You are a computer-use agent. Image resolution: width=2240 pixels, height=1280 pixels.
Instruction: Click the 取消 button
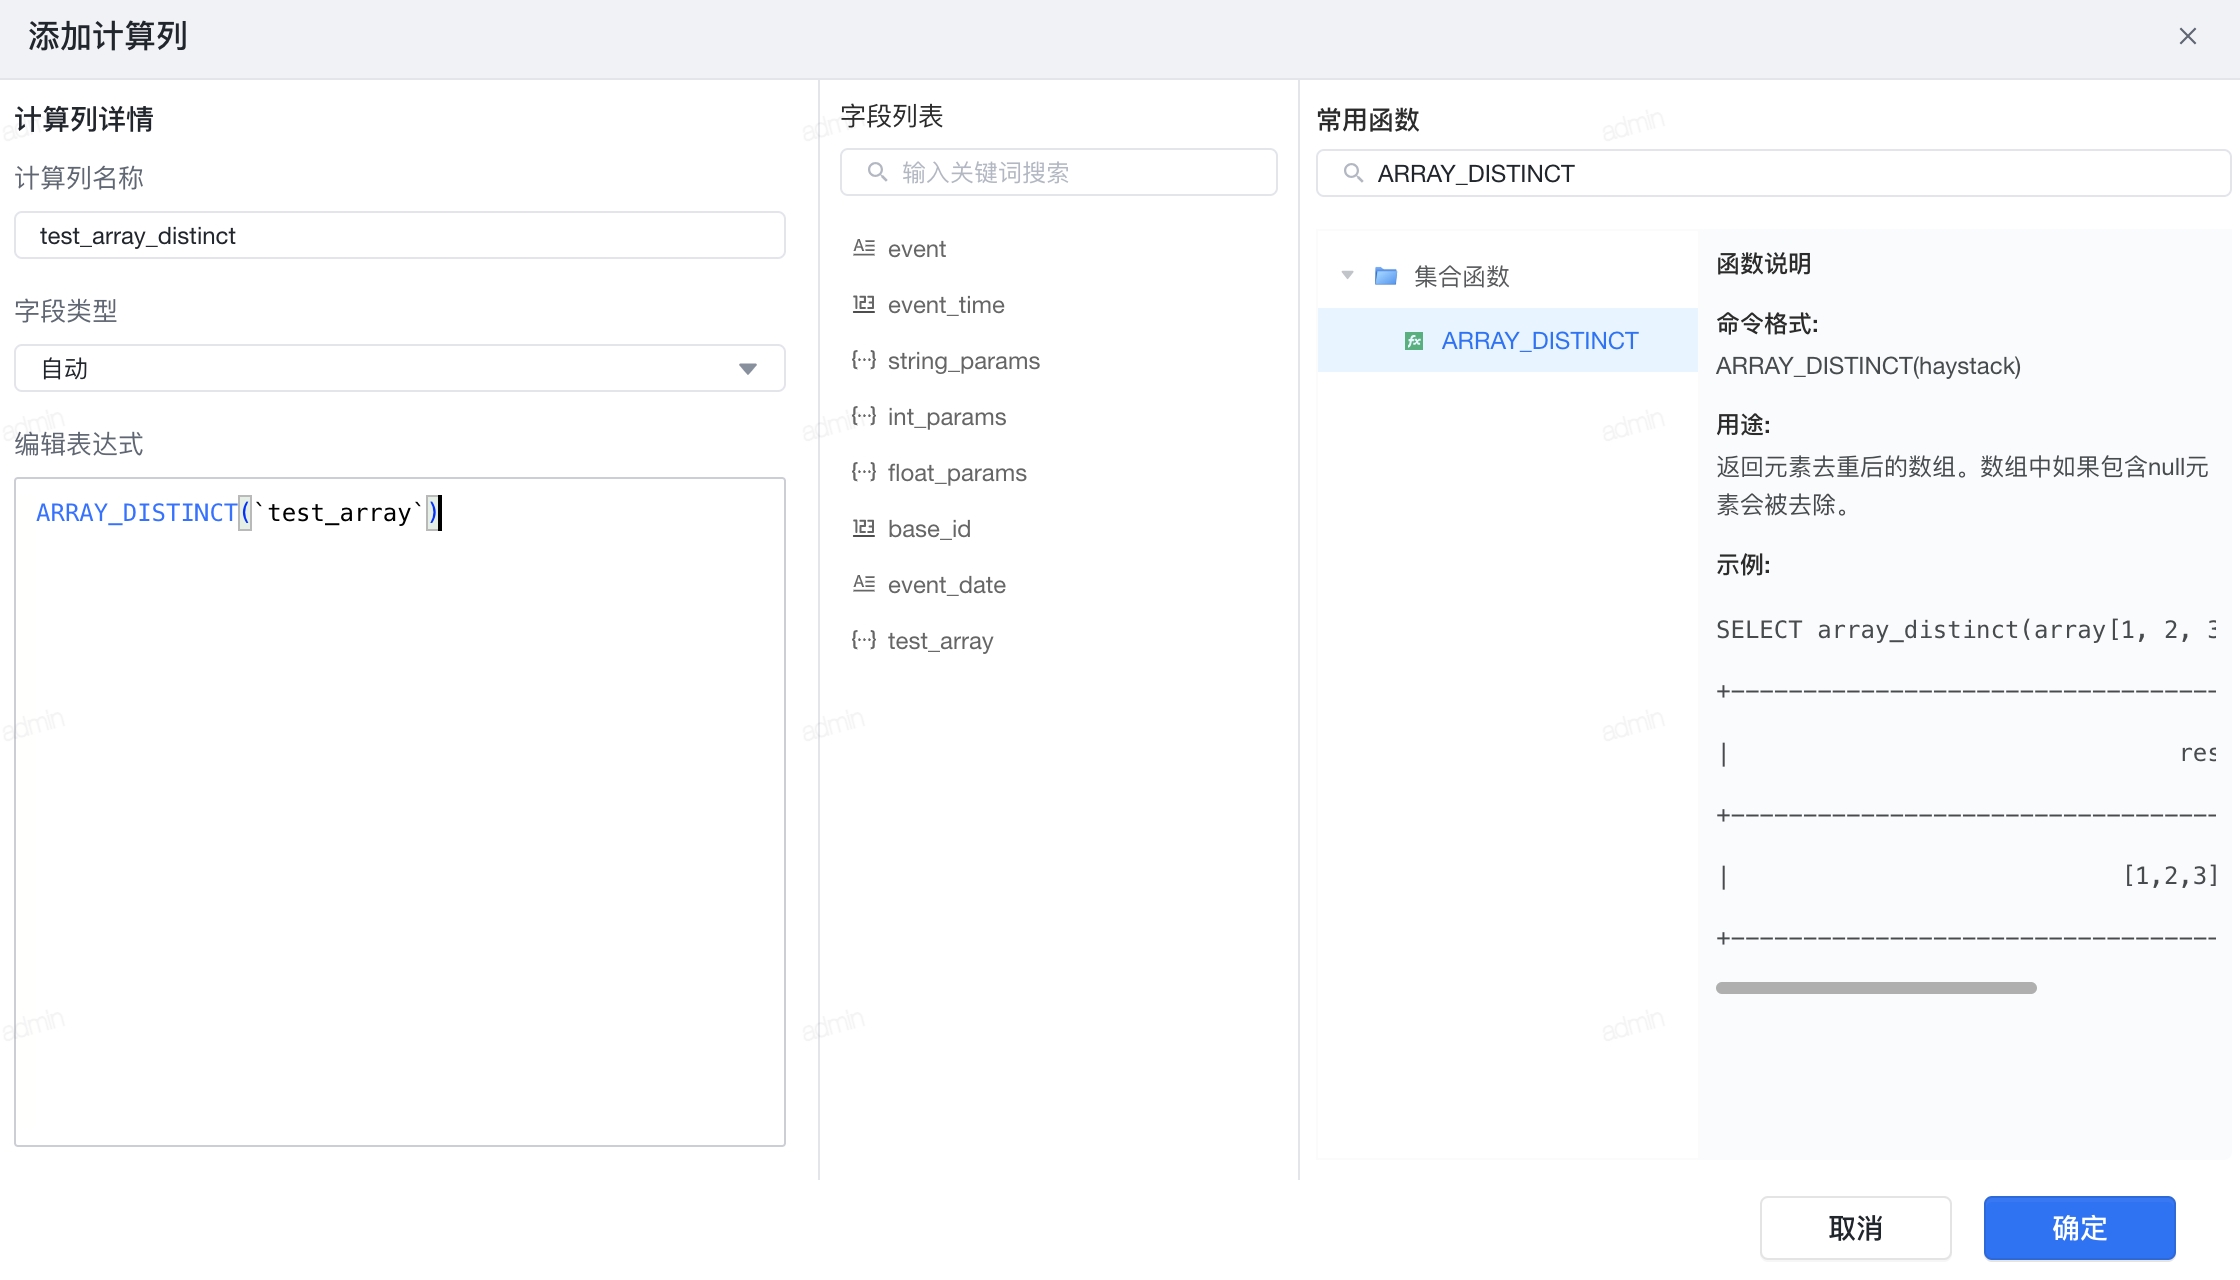(x=1855, y=1227)
